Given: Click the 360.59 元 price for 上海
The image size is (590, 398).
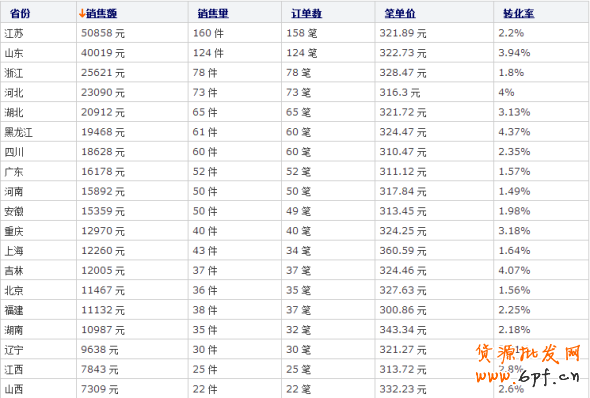Looking at the screenshot, I should pos(403,251).
